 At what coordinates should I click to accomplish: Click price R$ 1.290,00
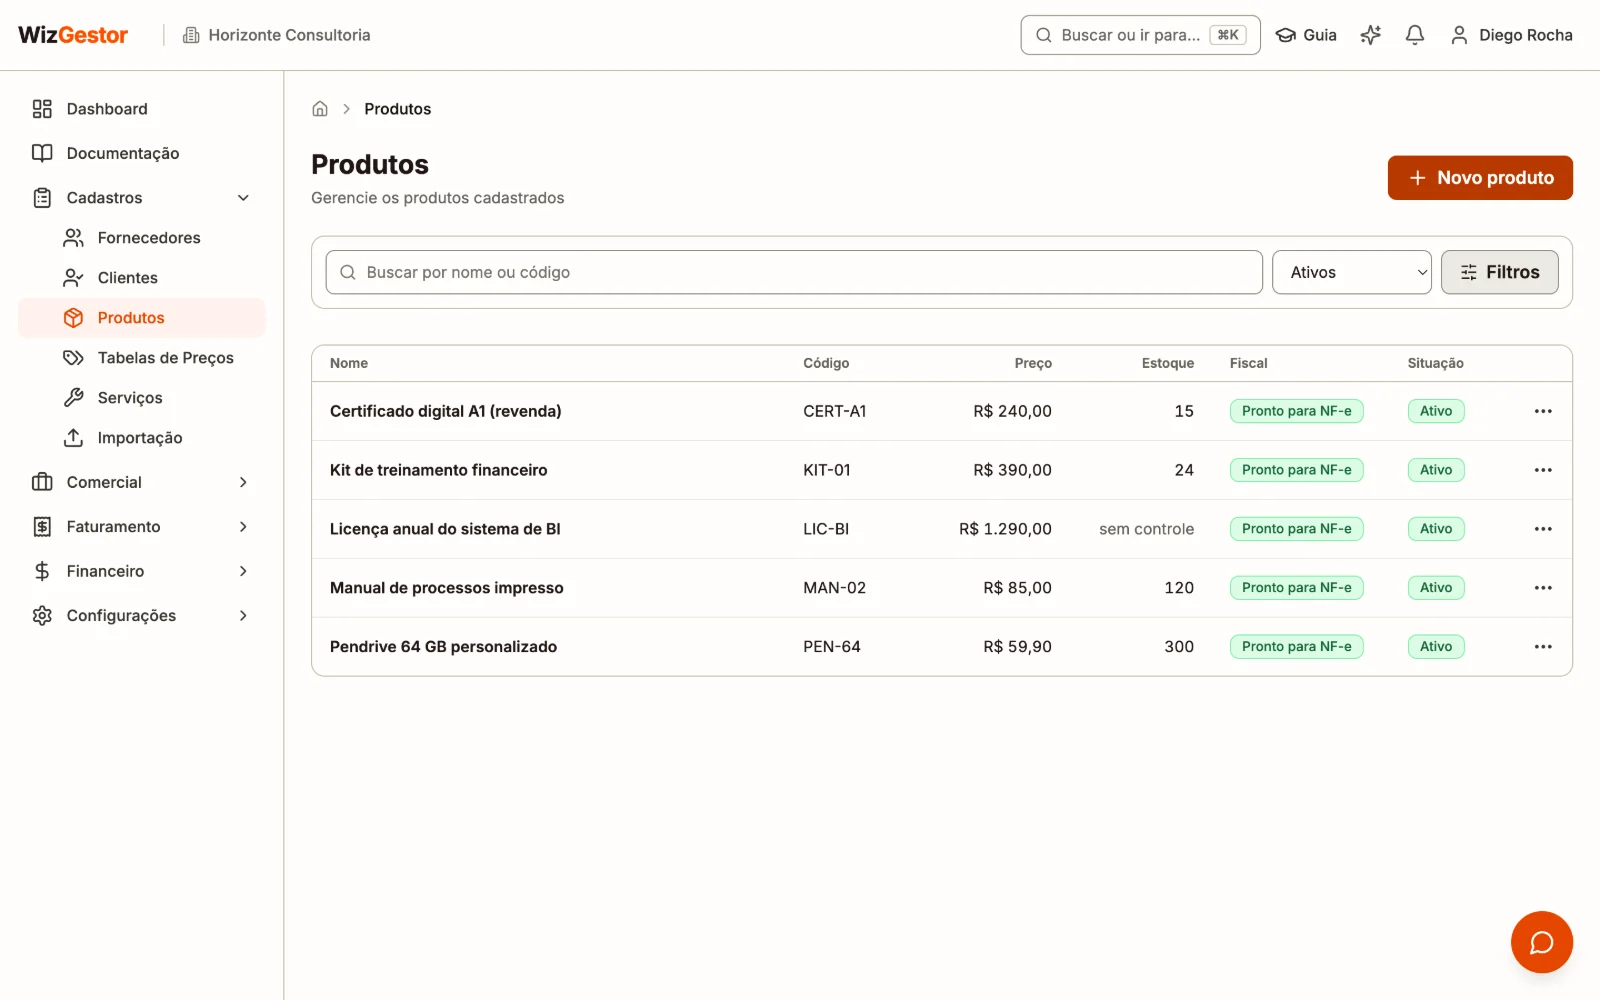pos(1005,529)
